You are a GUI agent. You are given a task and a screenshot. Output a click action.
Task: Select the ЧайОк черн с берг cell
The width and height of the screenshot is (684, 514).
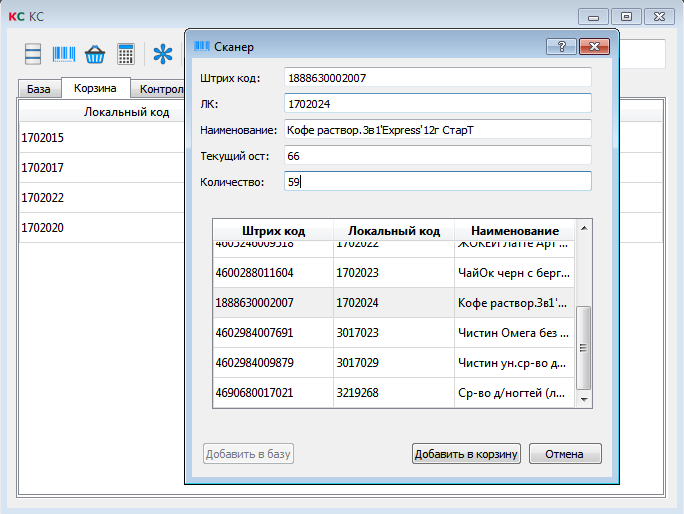pyautogui.click(x=515, y=273)
